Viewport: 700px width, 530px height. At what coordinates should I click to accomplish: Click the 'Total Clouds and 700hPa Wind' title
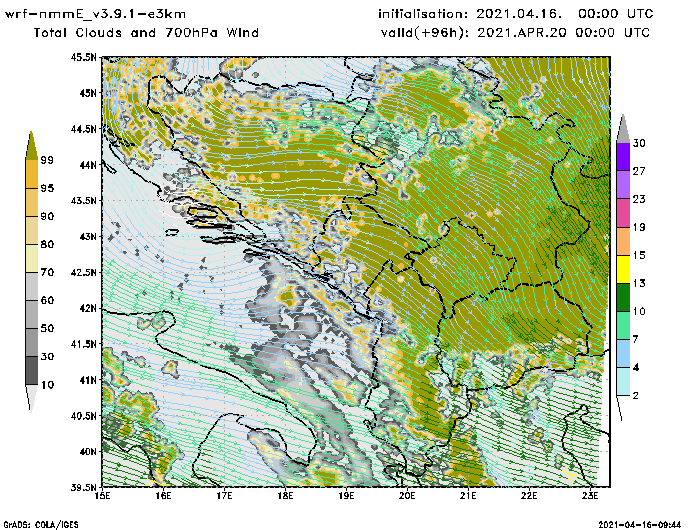[x=146, y=33]
